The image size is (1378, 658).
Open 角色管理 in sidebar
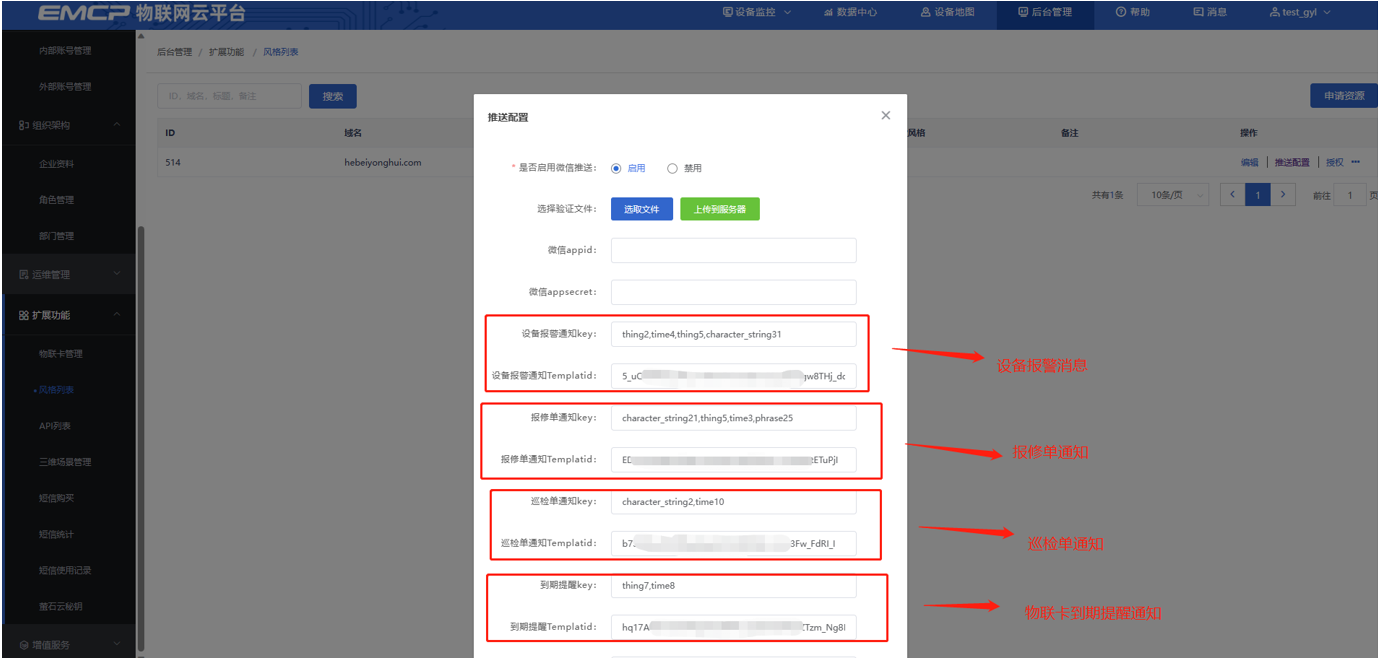[56, 200]
